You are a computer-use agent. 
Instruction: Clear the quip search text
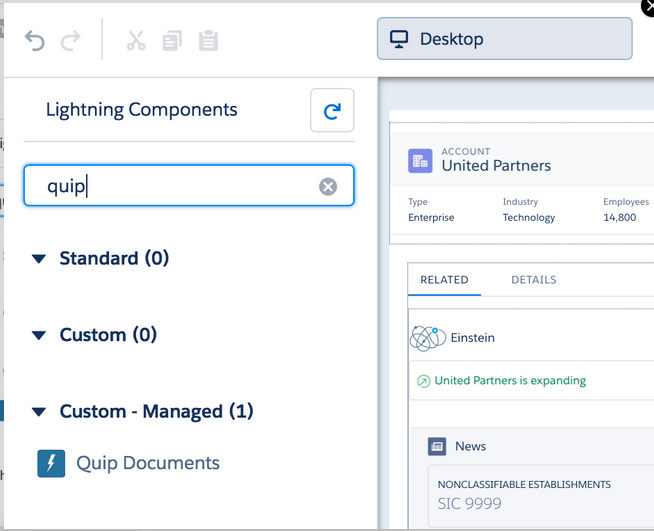(x=328, y=186)
